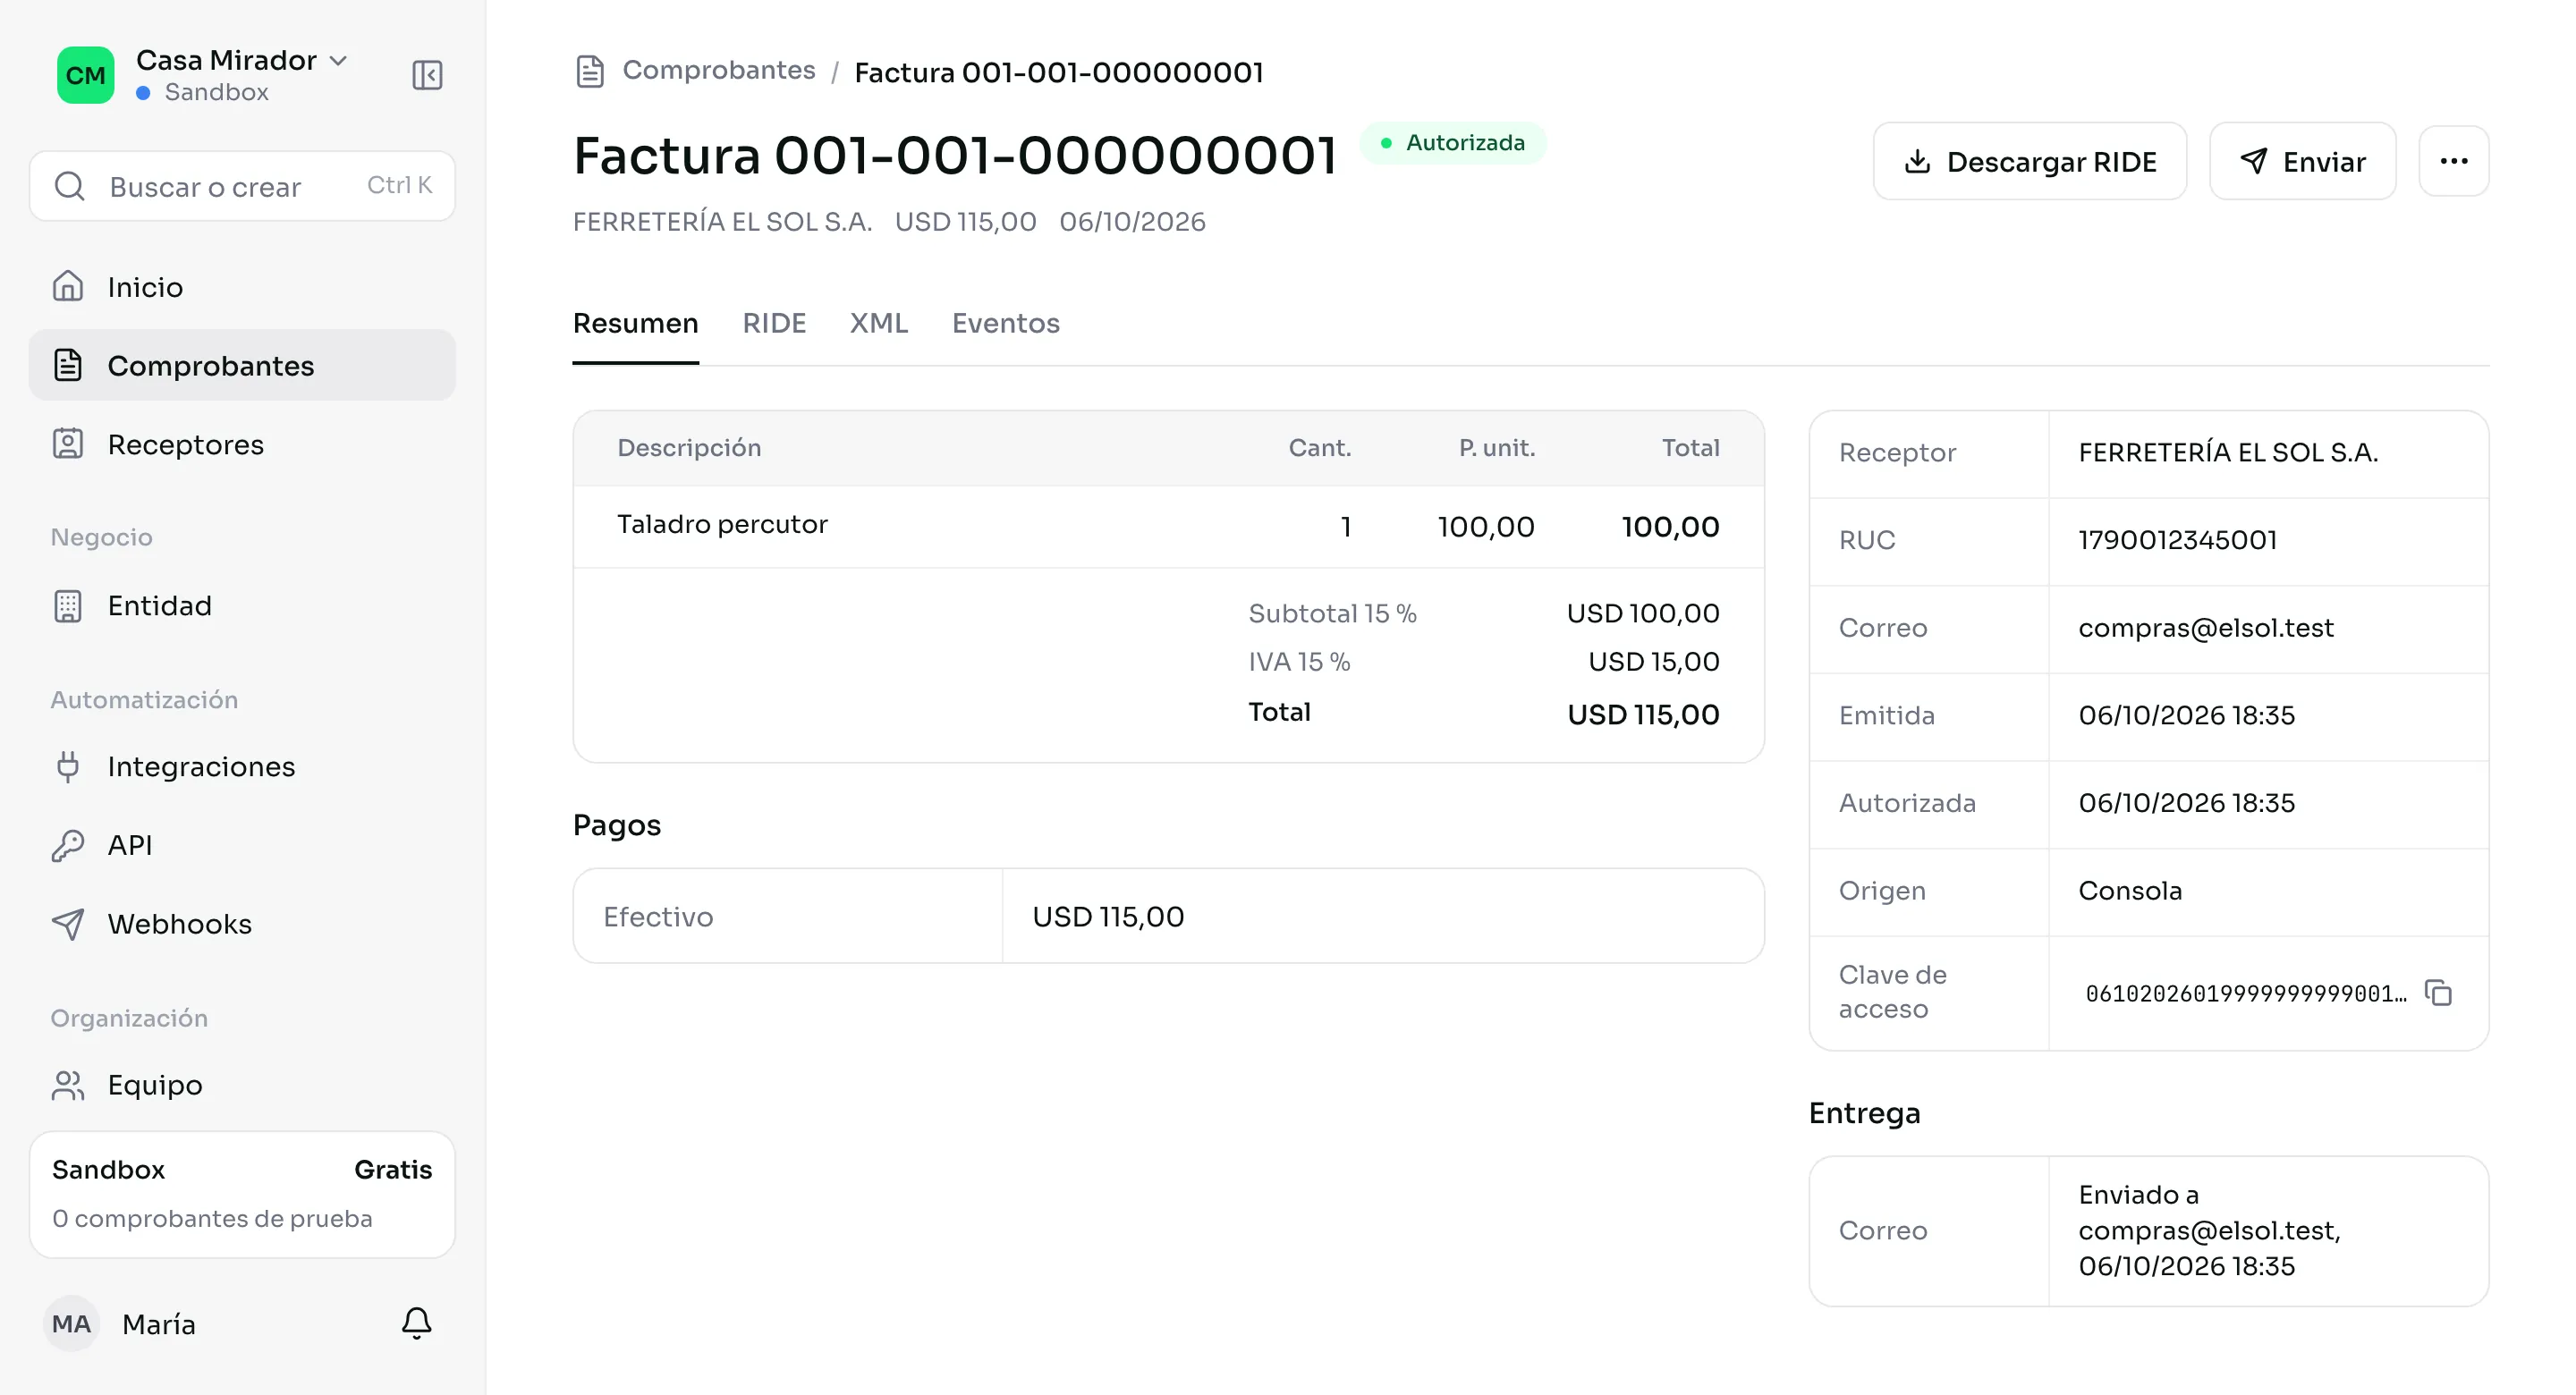The image size is (2576, 1395).
Task: Open Equipo page
Action: (242, 1085)
